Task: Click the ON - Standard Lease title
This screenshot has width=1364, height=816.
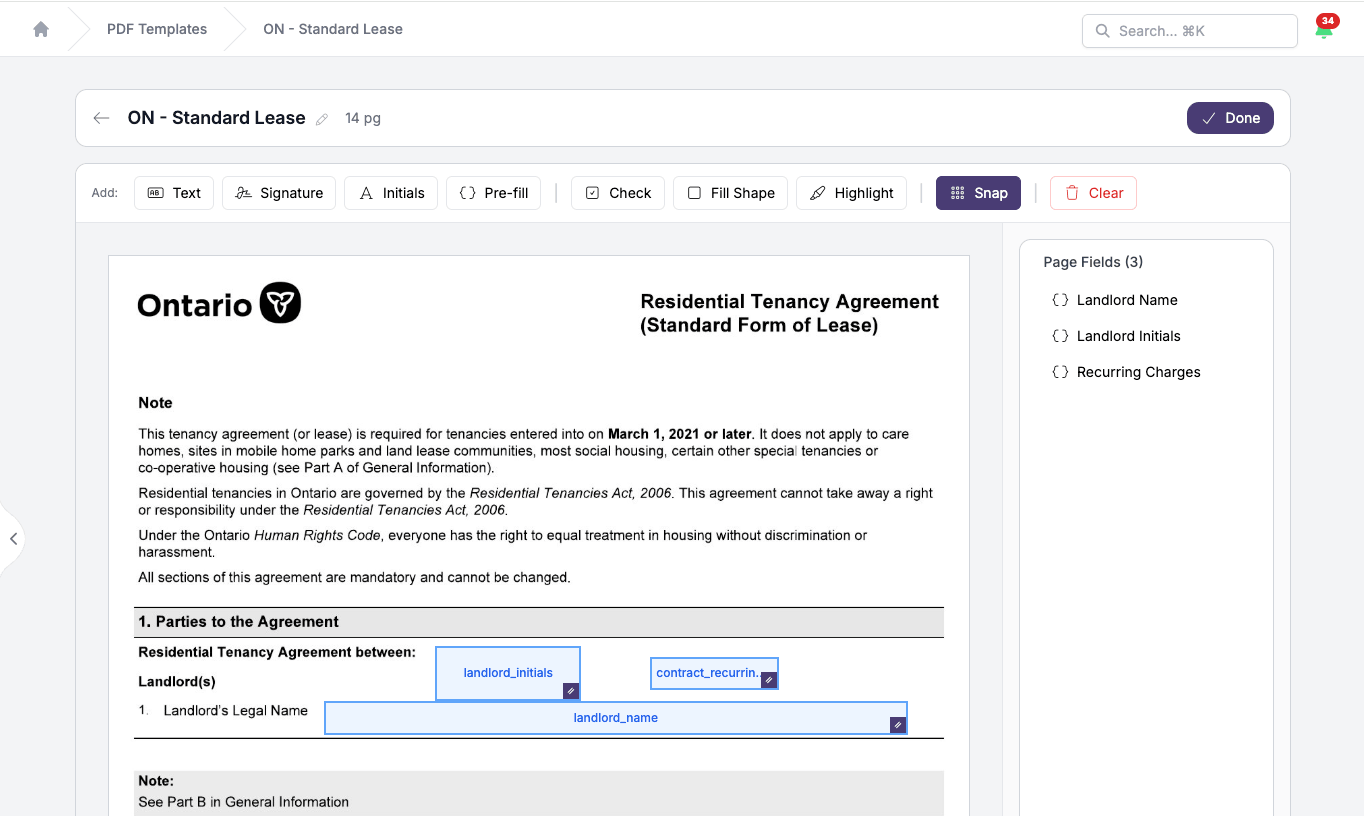Action: pyautogui.click(x=216, y=118)
